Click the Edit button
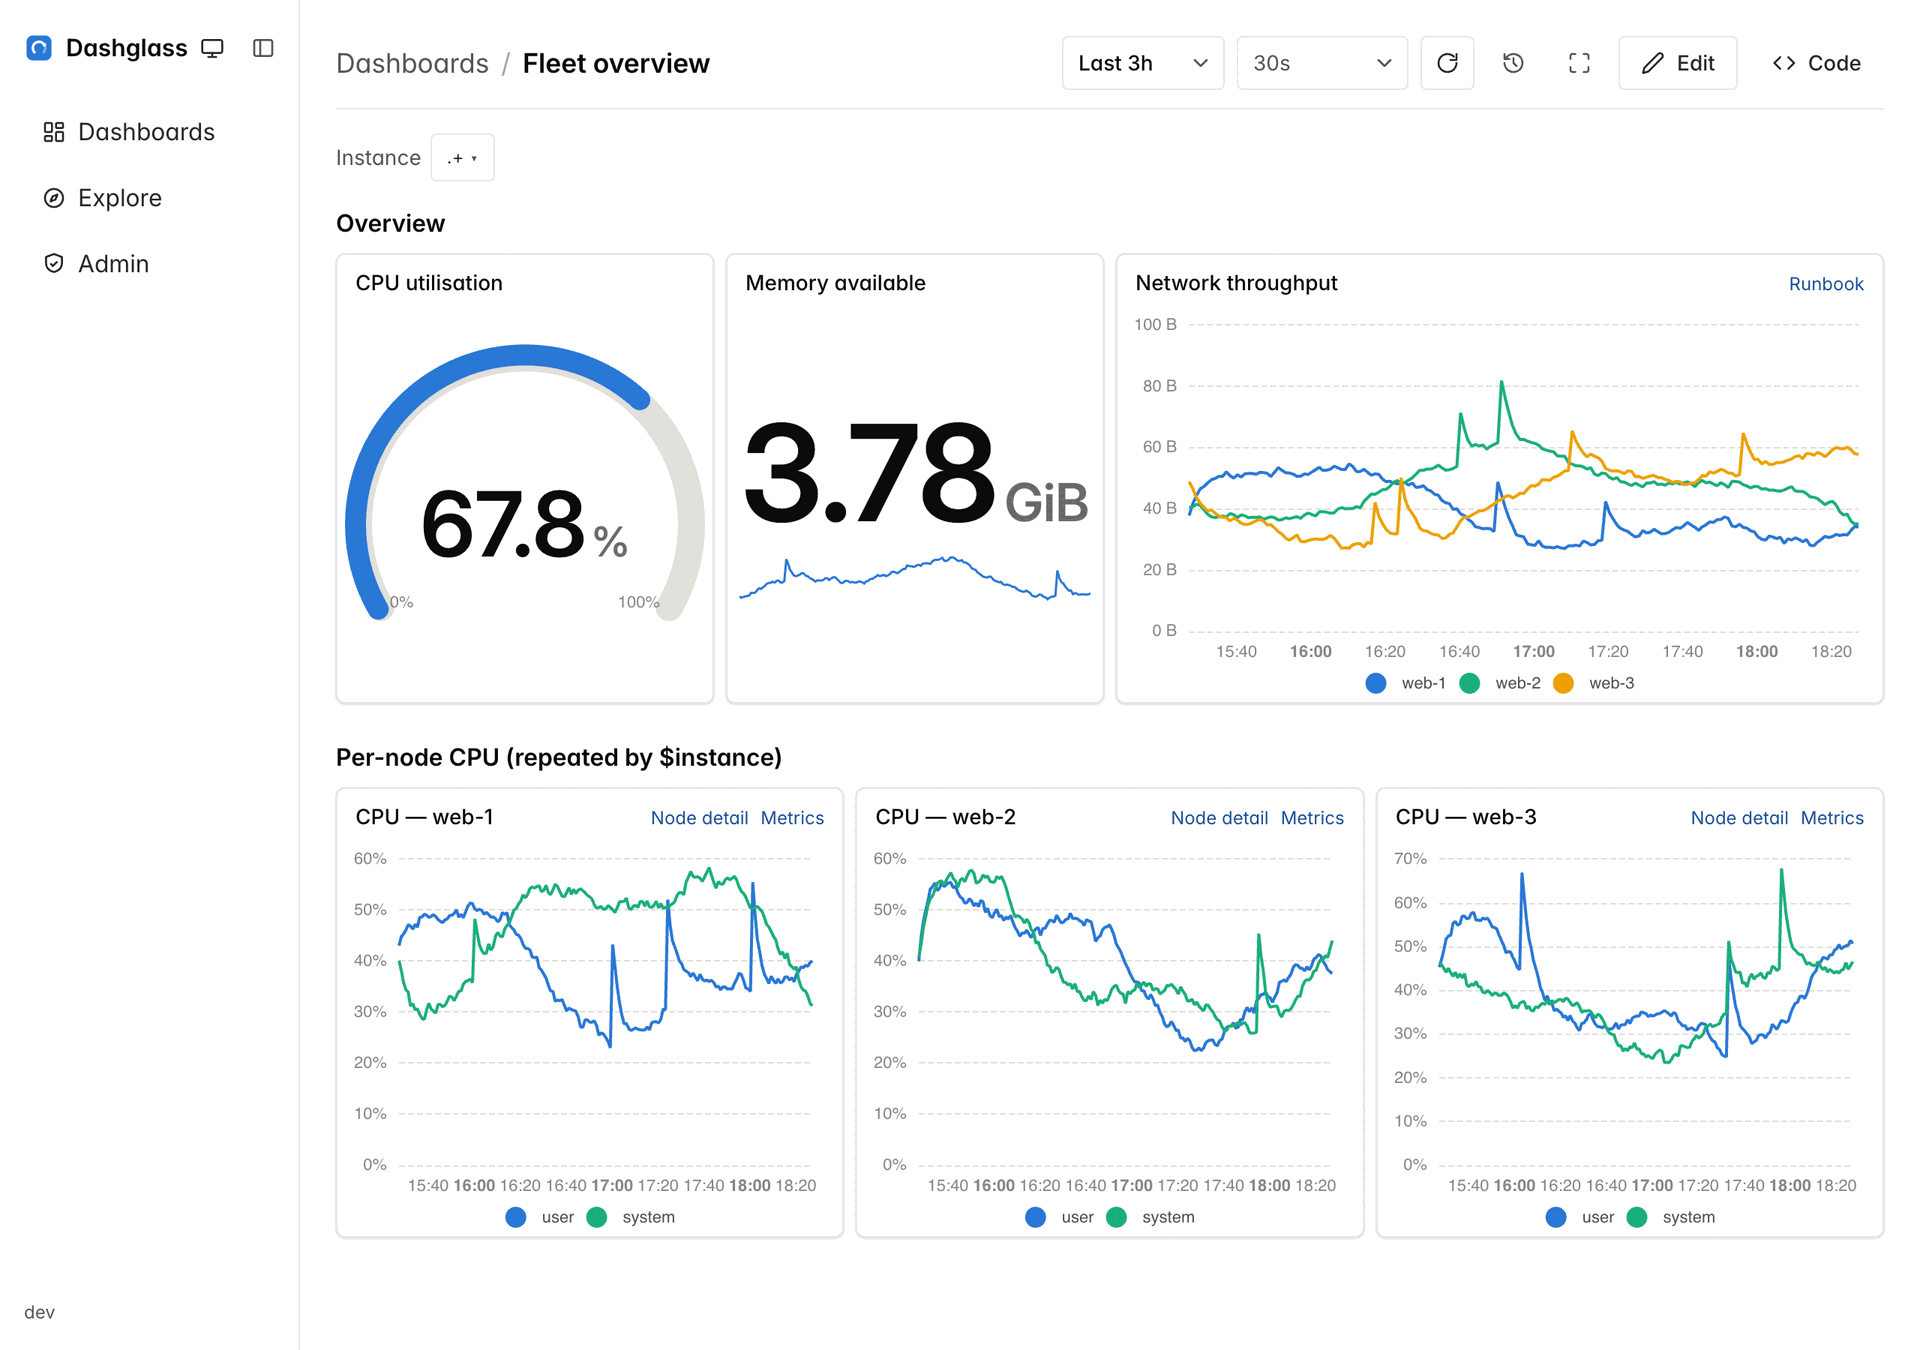 1678,63
